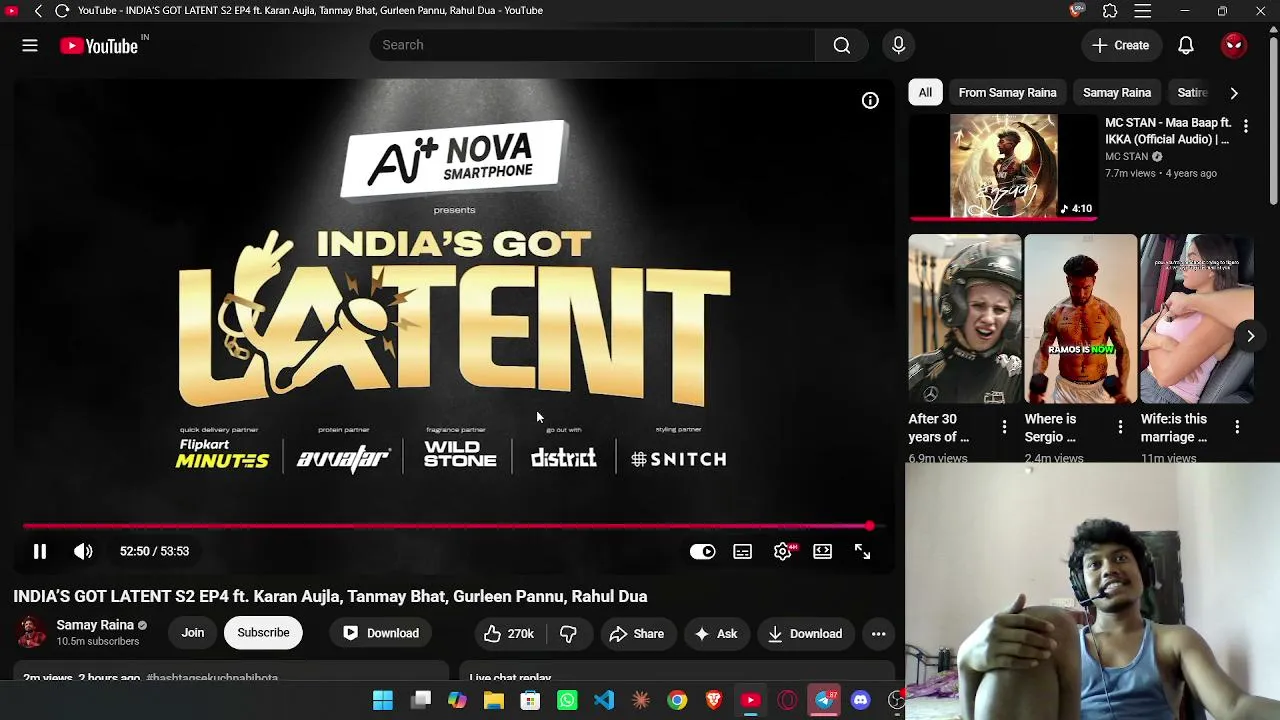Open Discord from taskbar
This screenshot has width=1280, height=720.
pyautogui.click(x=860, y=700)
